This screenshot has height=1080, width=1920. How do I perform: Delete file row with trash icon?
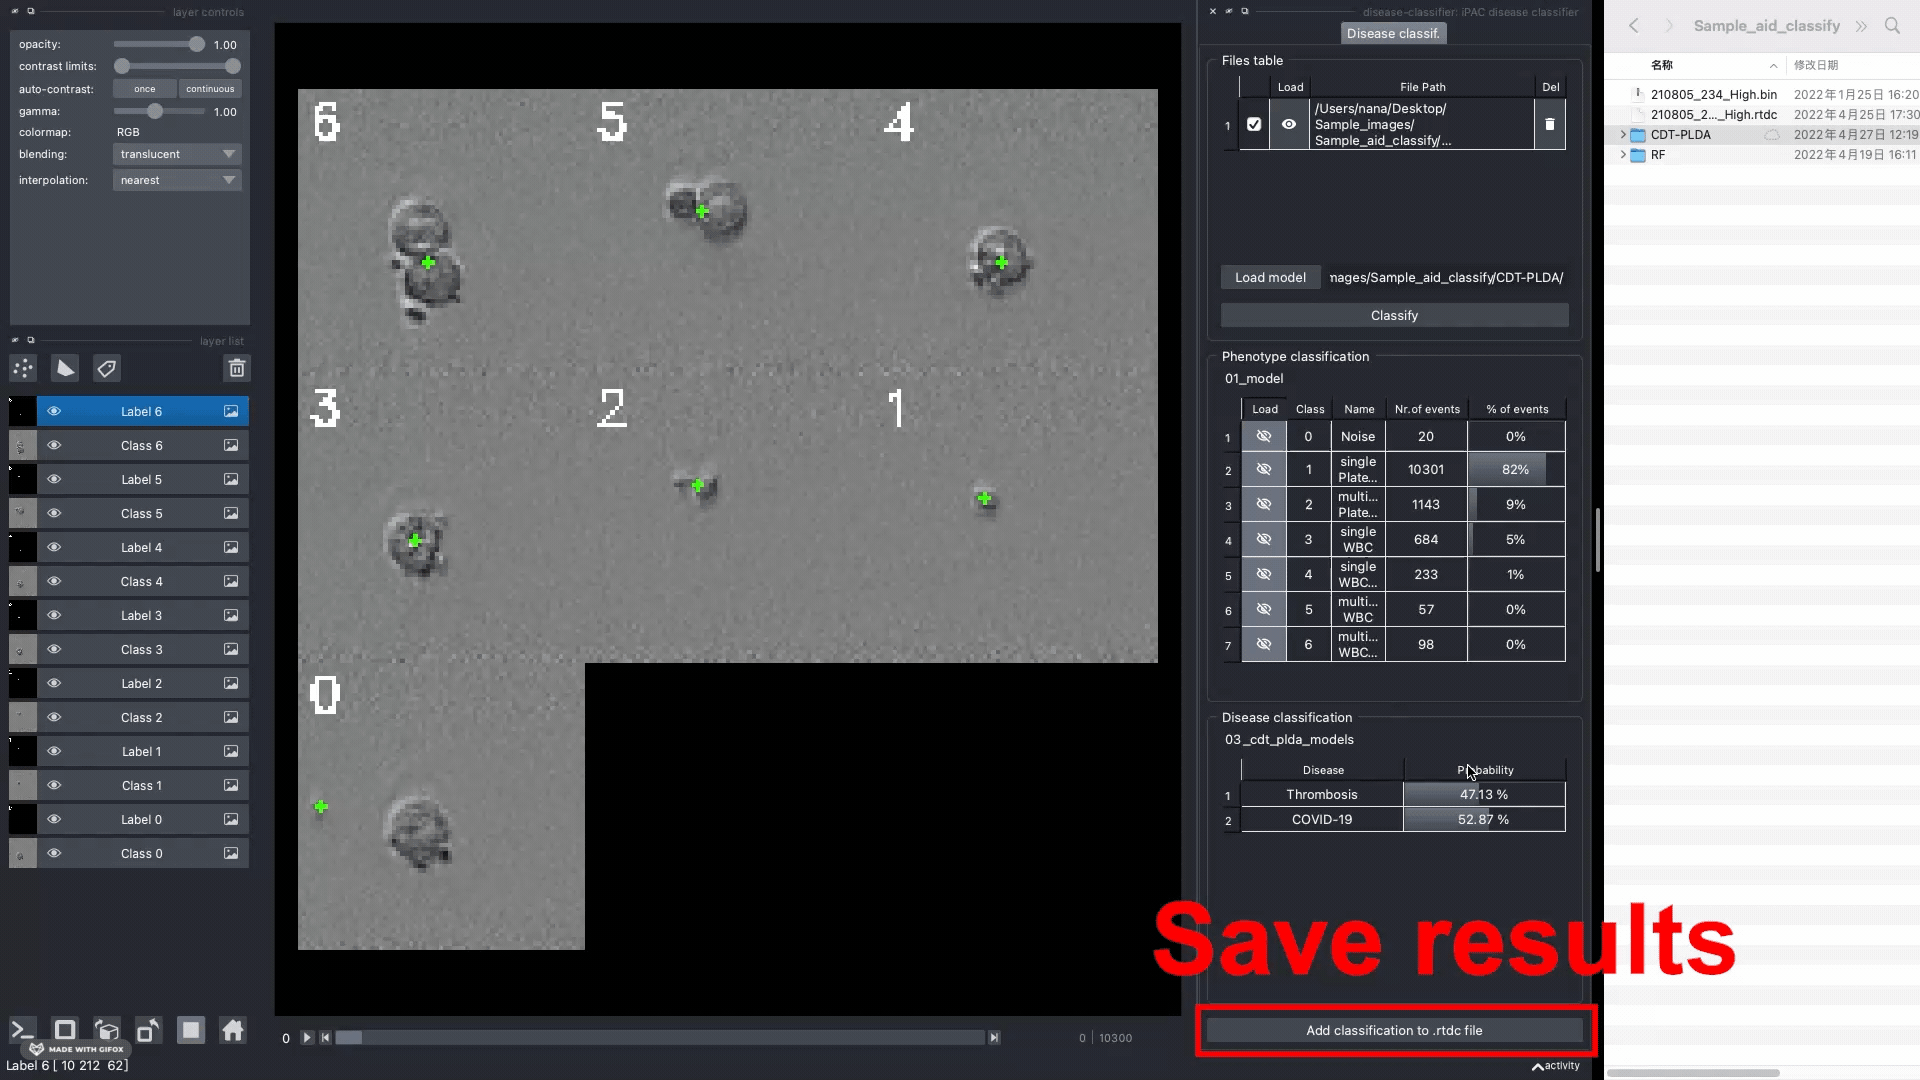pyautogui.click(x=1550, y=124)
